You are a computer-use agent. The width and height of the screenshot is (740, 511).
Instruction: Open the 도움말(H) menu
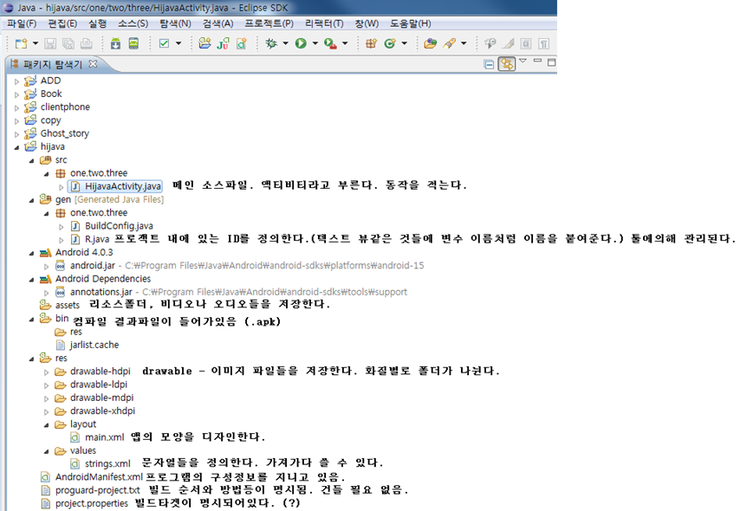(410, 24)
